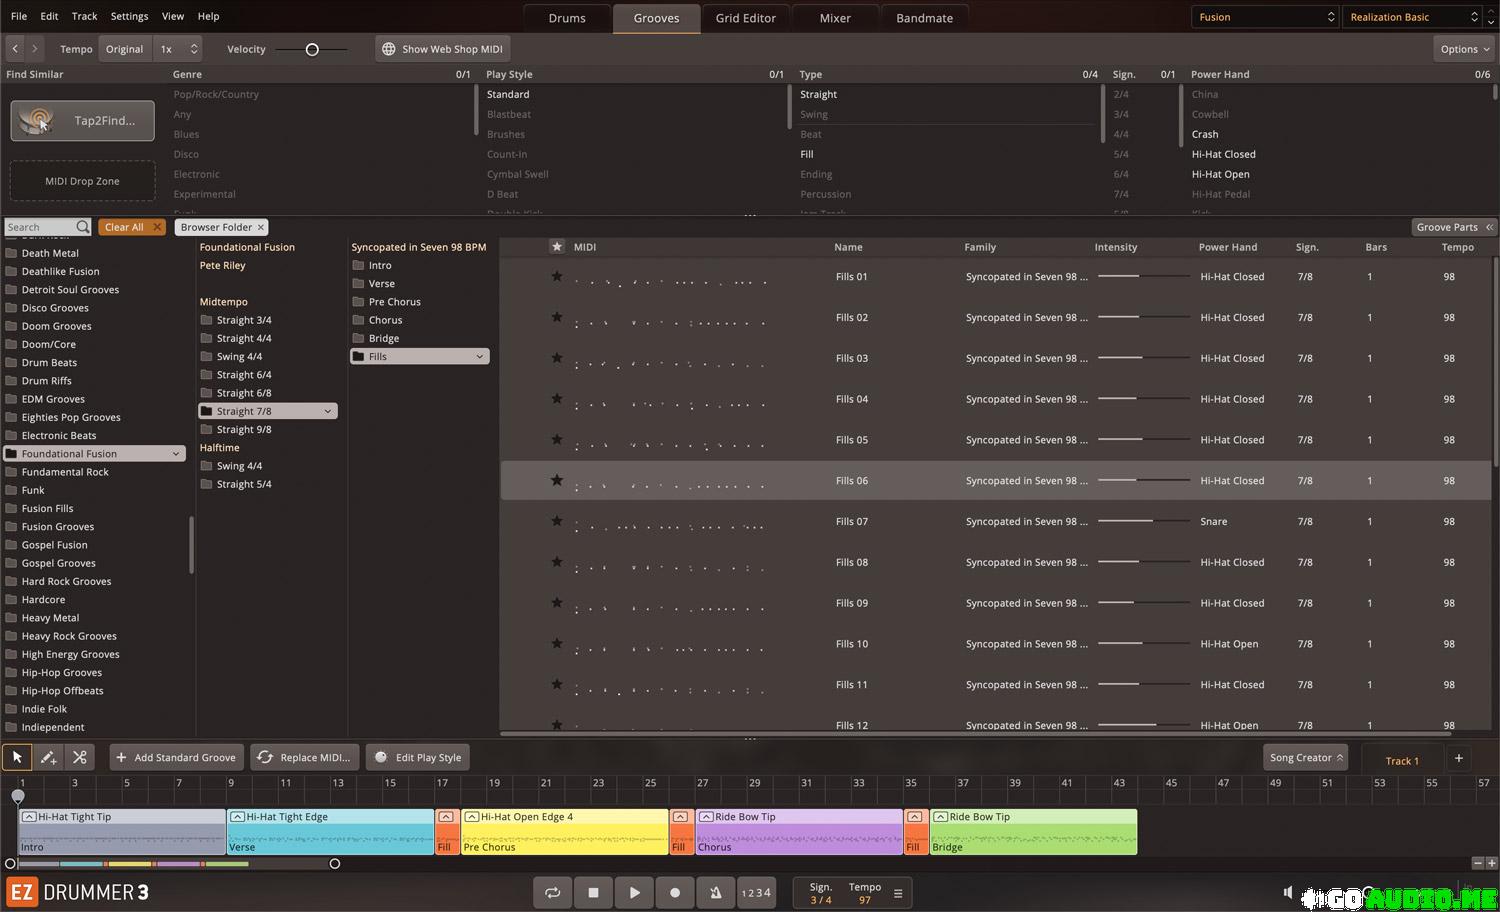
Task: Filter by Hi-Hat Open power hand
Action: click(x=1220, y=174)
